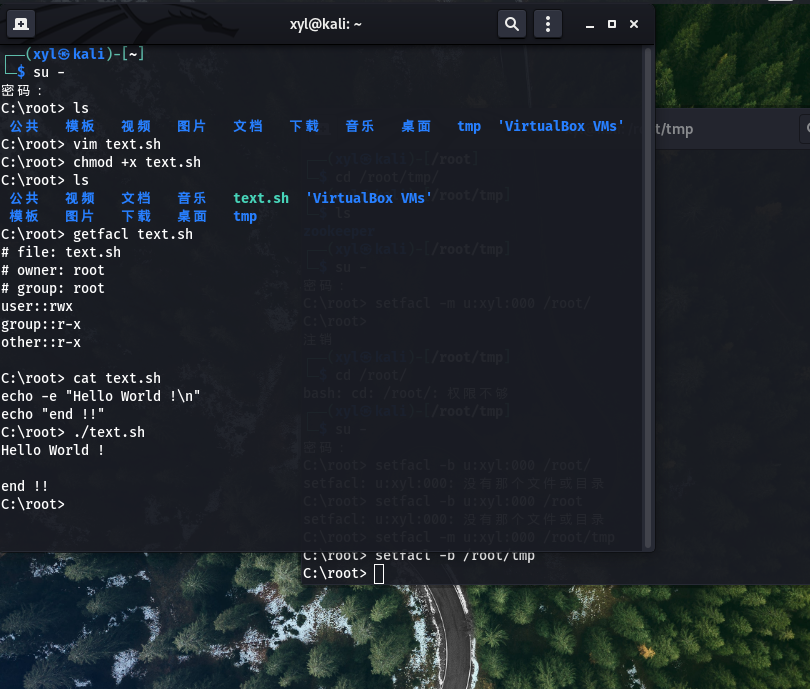The height and width of the screenshot is (689, 810).
Task: Open the three-dot menu in the title bar
Action: click(x=547, y=23)
